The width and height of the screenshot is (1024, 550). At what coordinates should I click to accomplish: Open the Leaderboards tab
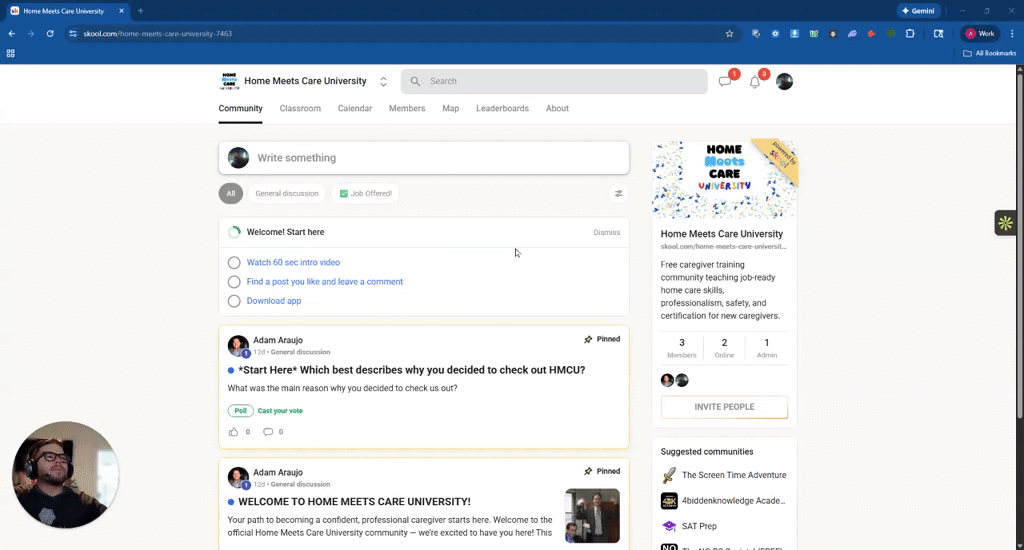502,108
